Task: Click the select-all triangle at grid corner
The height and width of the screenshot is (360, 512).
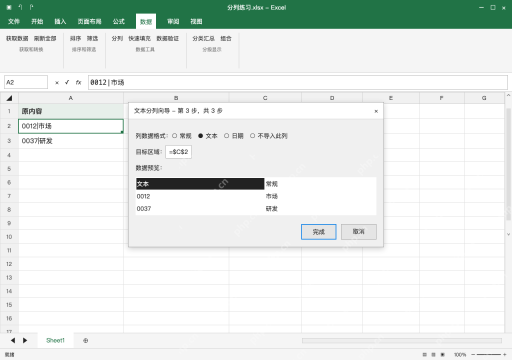Action: [x=9, y=98]
